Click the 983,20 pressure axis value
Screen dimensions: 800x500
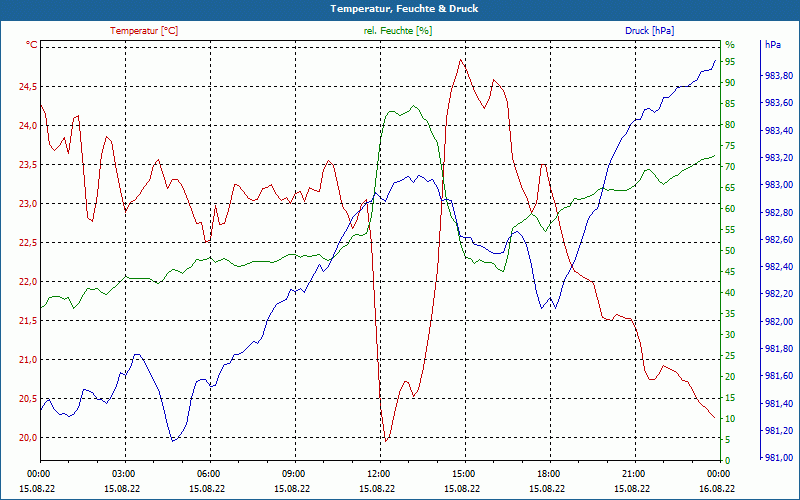pos(779,158)
